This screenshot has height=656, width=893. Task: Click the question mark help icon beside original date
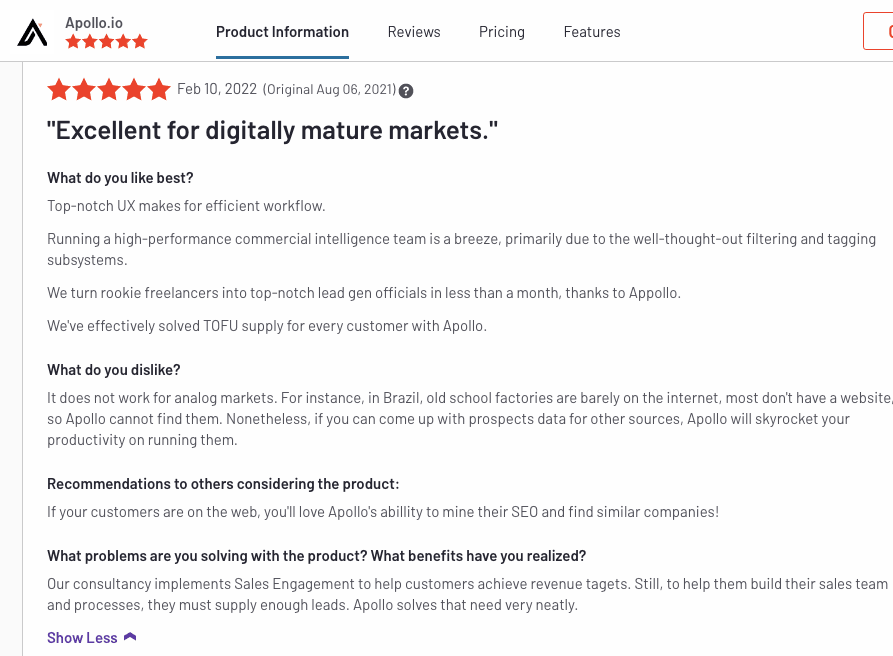click(406, 91)
